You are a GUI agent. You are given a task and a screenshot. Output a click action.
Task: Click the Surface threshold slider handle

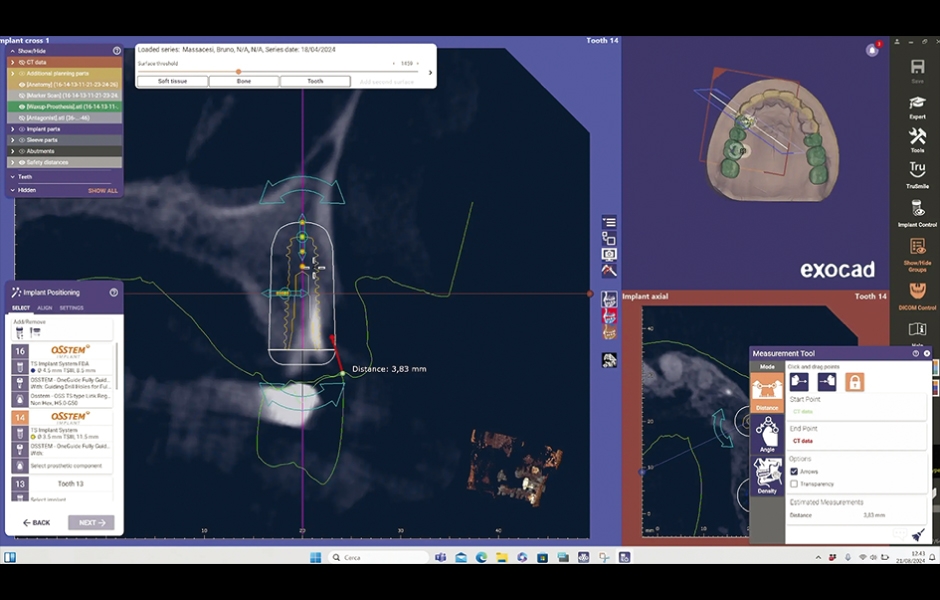[x=238, y=71]
